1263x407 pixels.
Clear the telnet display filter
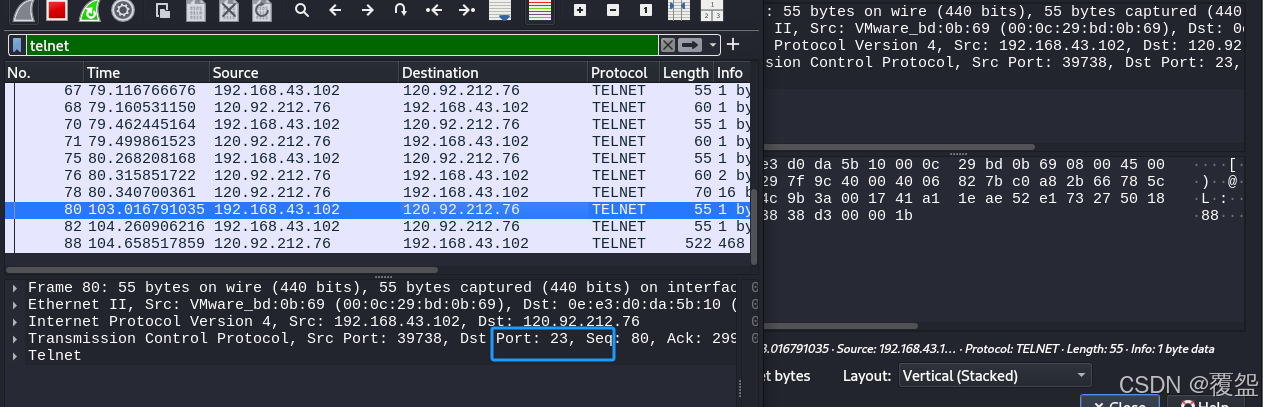(x=667, y=45)
